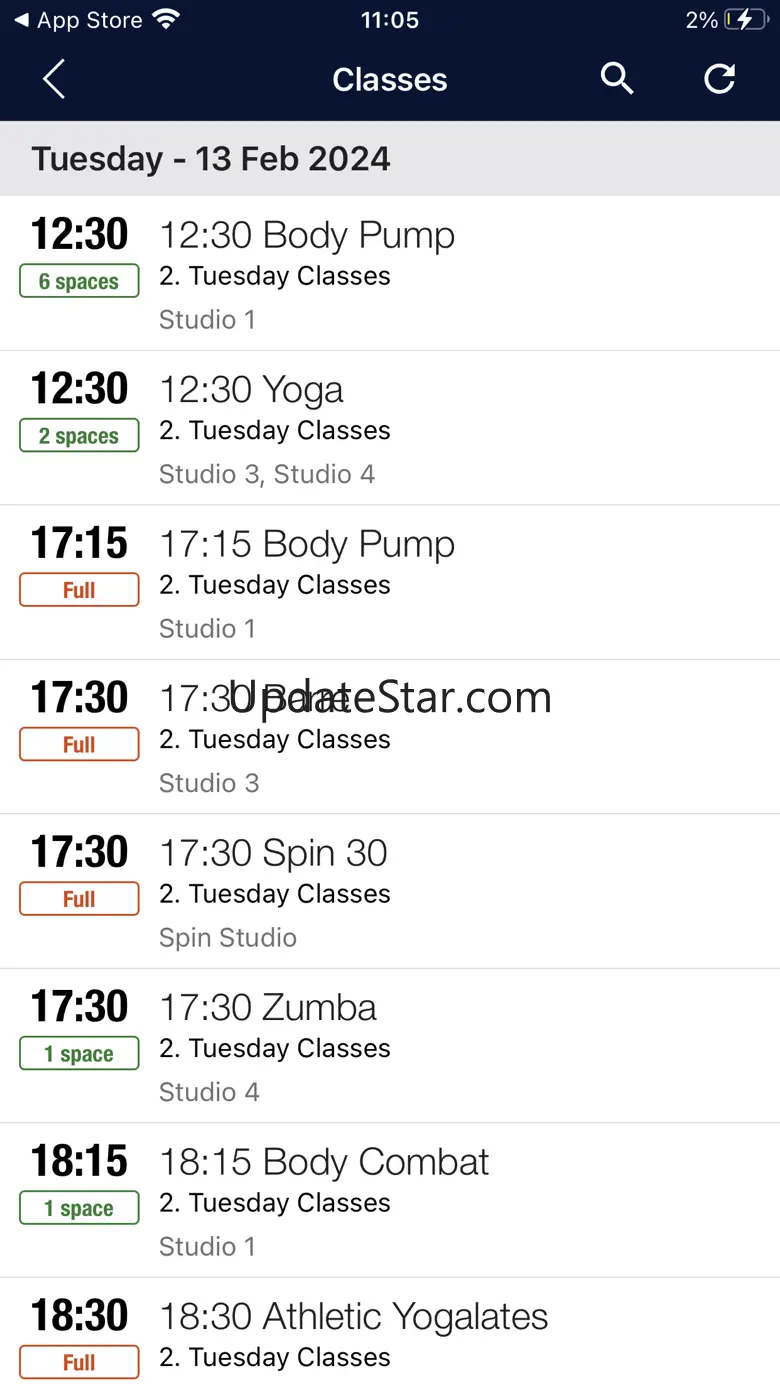780x1387 pixels.
Task: Select the 12:30 Yoga class
Action: (x=252, y=390)
